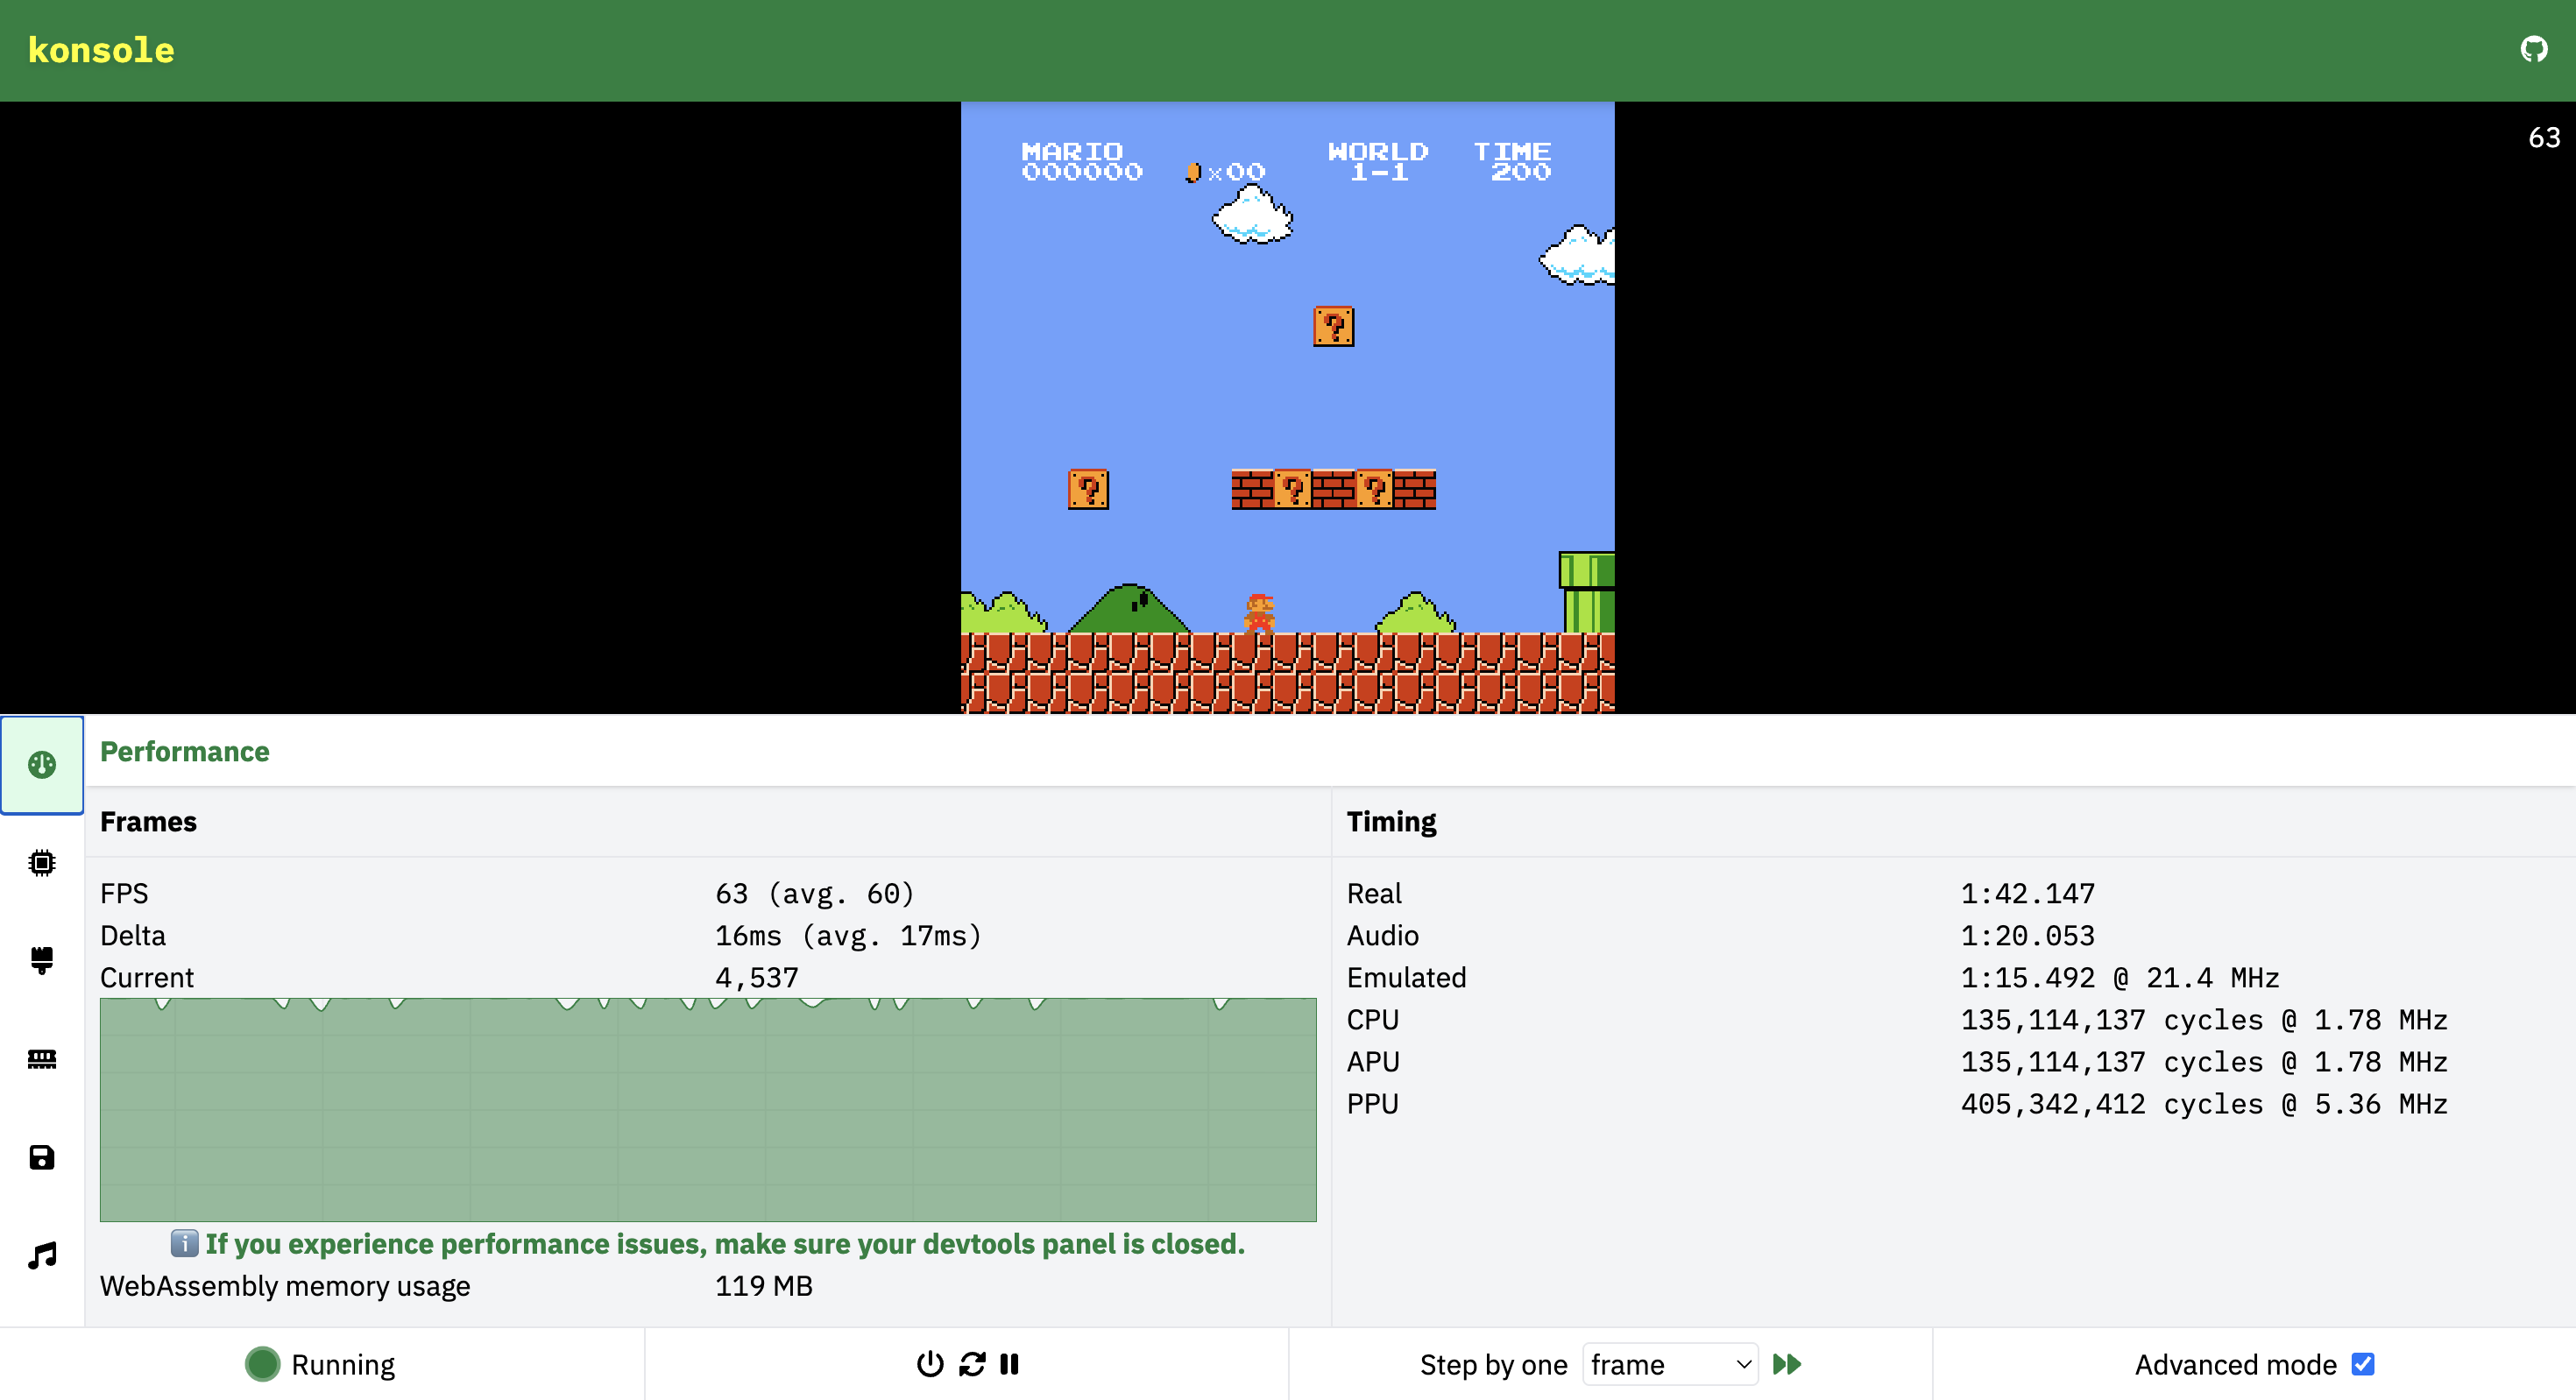Open the cartridge save disk sidebar panel
2576x1400 pixels.
click(42, 1157)
